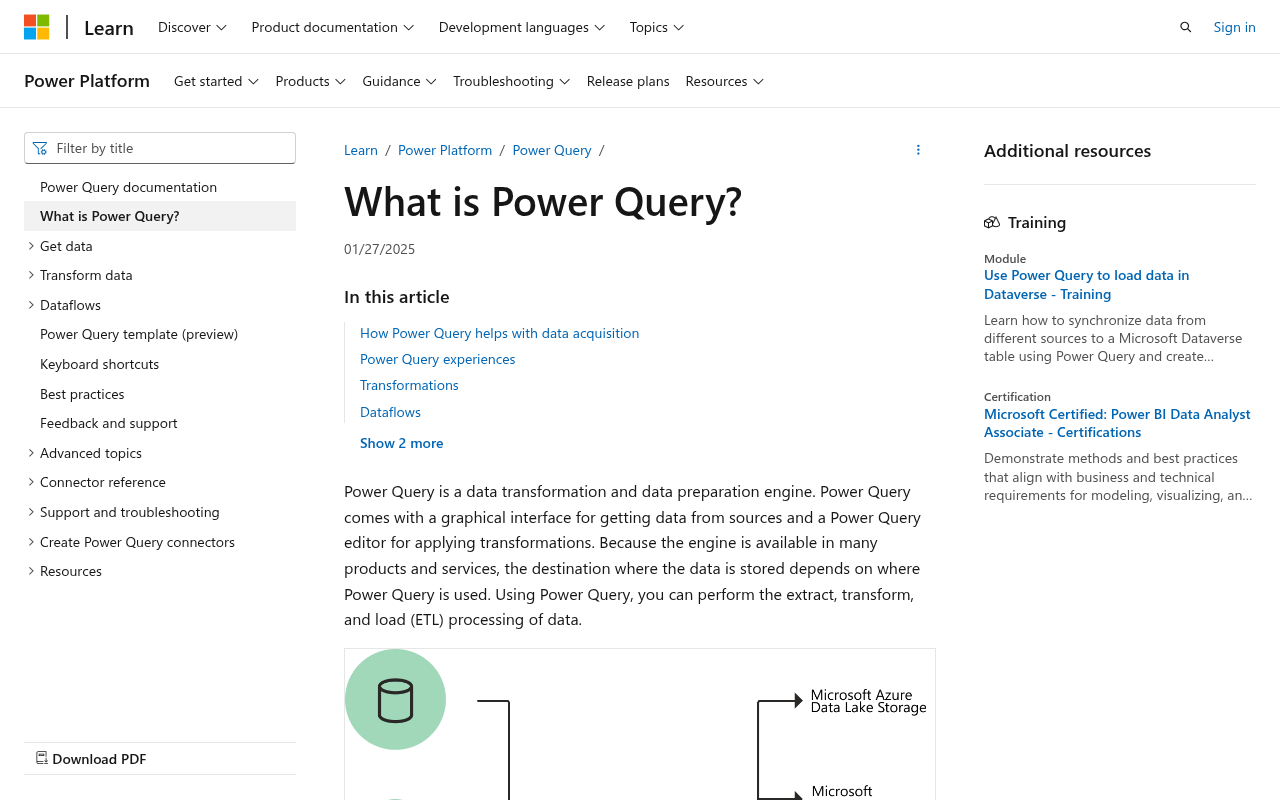Click the Sign in link
Image resolution: width=1280 pixels, height=800 pixels.
[1234, 26]
